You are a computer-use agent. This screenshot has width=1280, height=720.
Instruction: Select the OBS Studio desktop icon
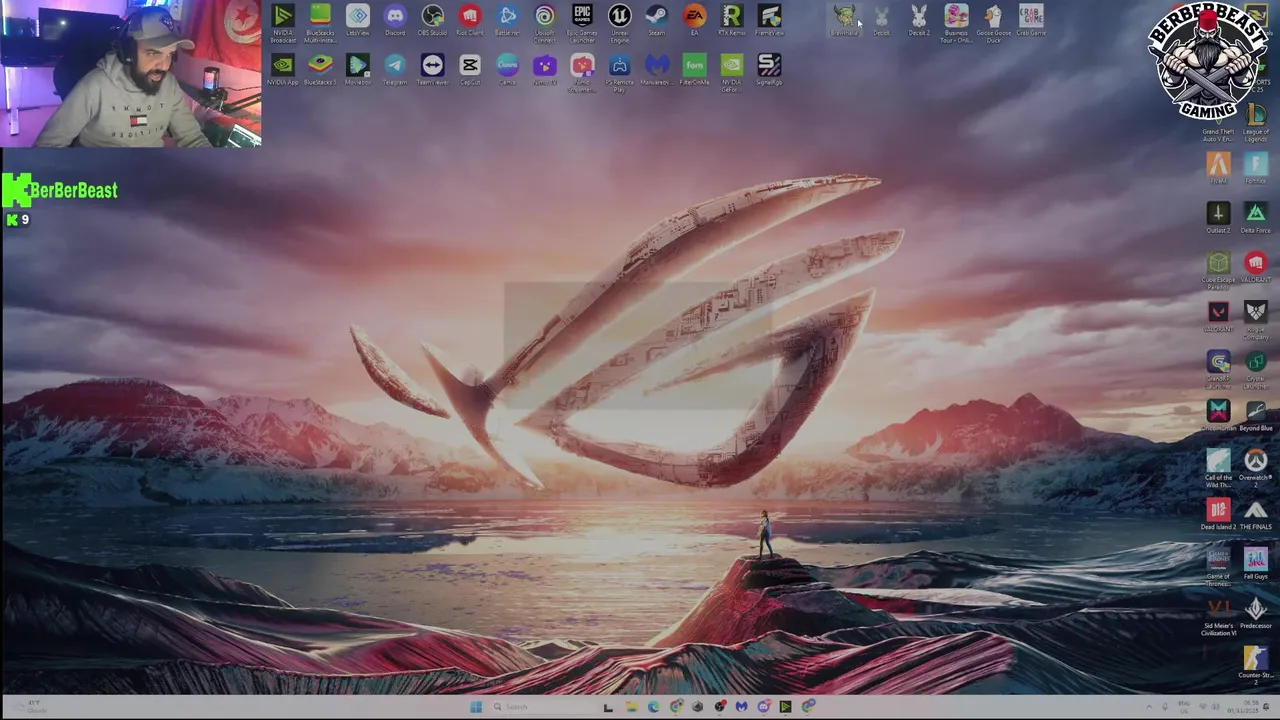coord(432,20)
